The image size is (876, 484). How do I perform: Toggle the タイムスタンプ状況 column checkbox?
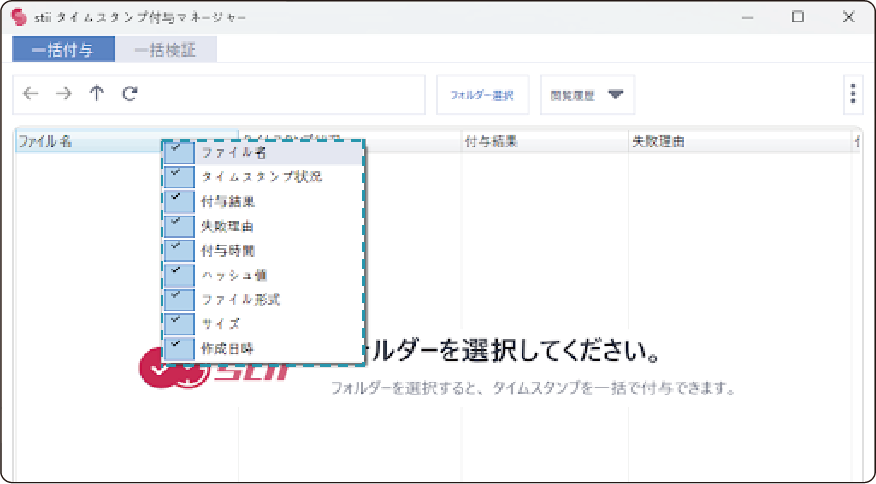[x=179, y=176]
